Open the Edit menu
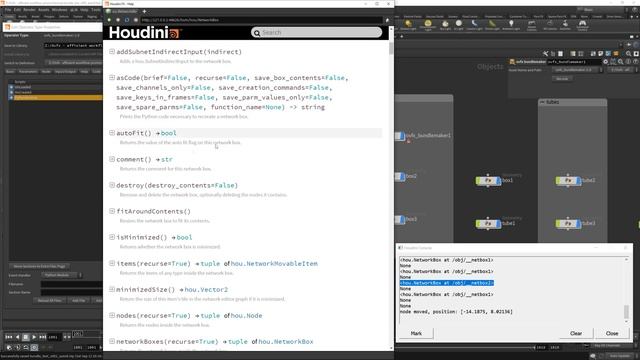Viewport: 640px width, 360px height. pyautogui.click(x=17, y=9)
